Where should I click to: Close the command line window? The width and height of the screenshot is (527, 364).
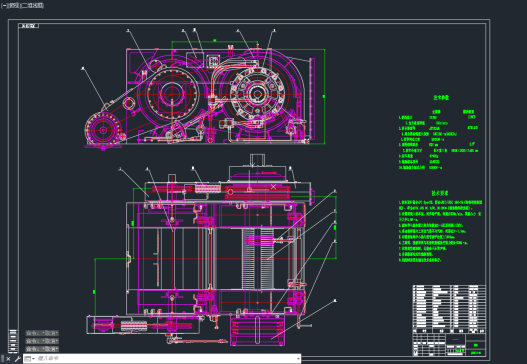(8, 359)
